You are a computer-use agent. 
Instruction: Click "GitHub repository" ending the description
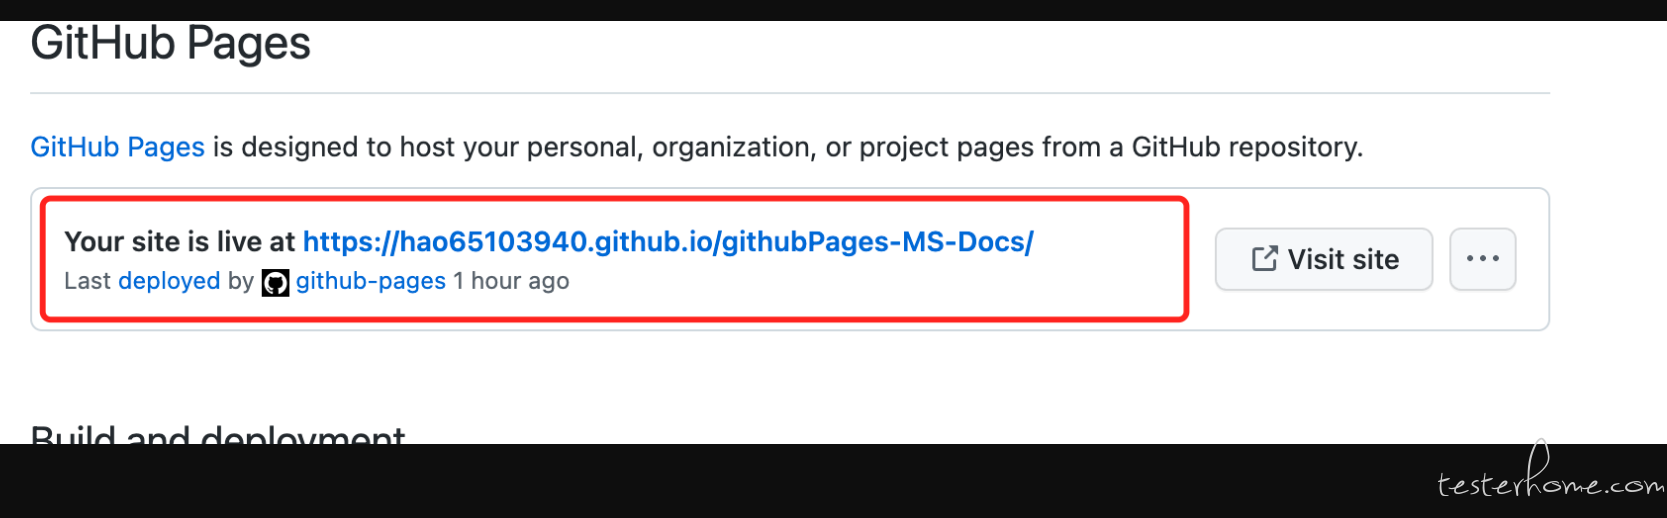(x=1247, y=147)
